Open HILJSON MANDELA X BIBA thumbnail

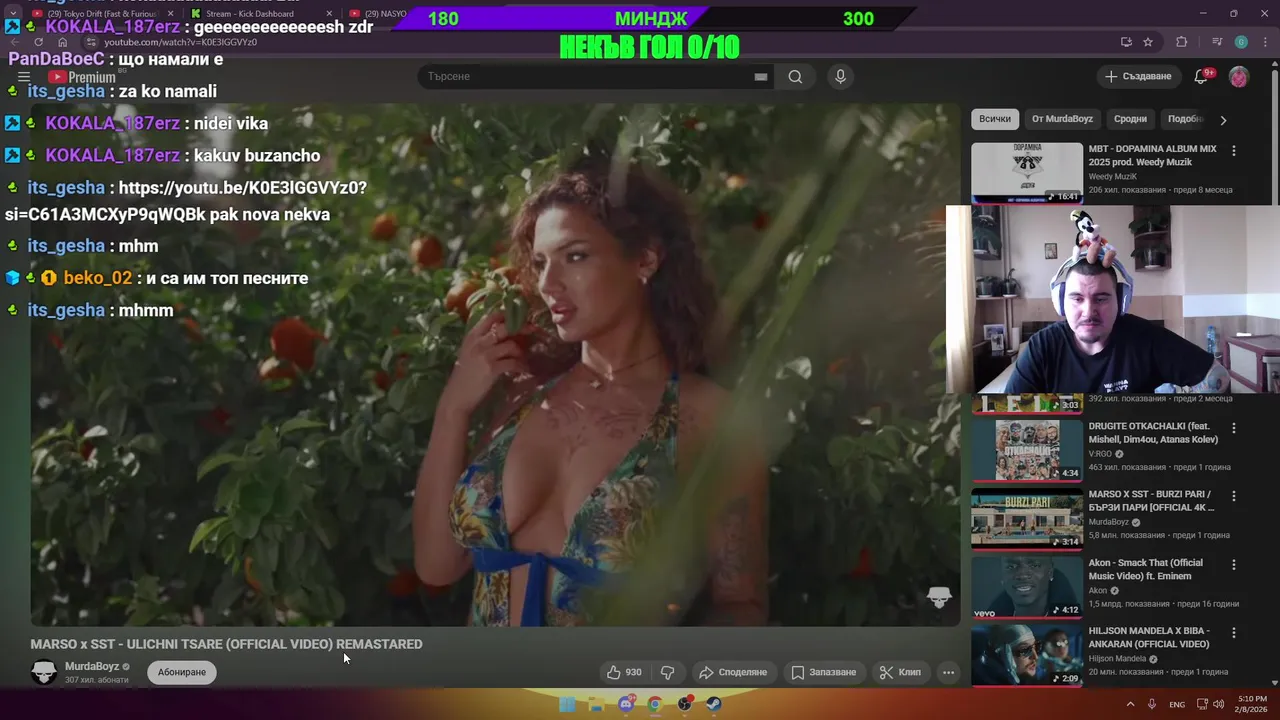coord(1027,654)
